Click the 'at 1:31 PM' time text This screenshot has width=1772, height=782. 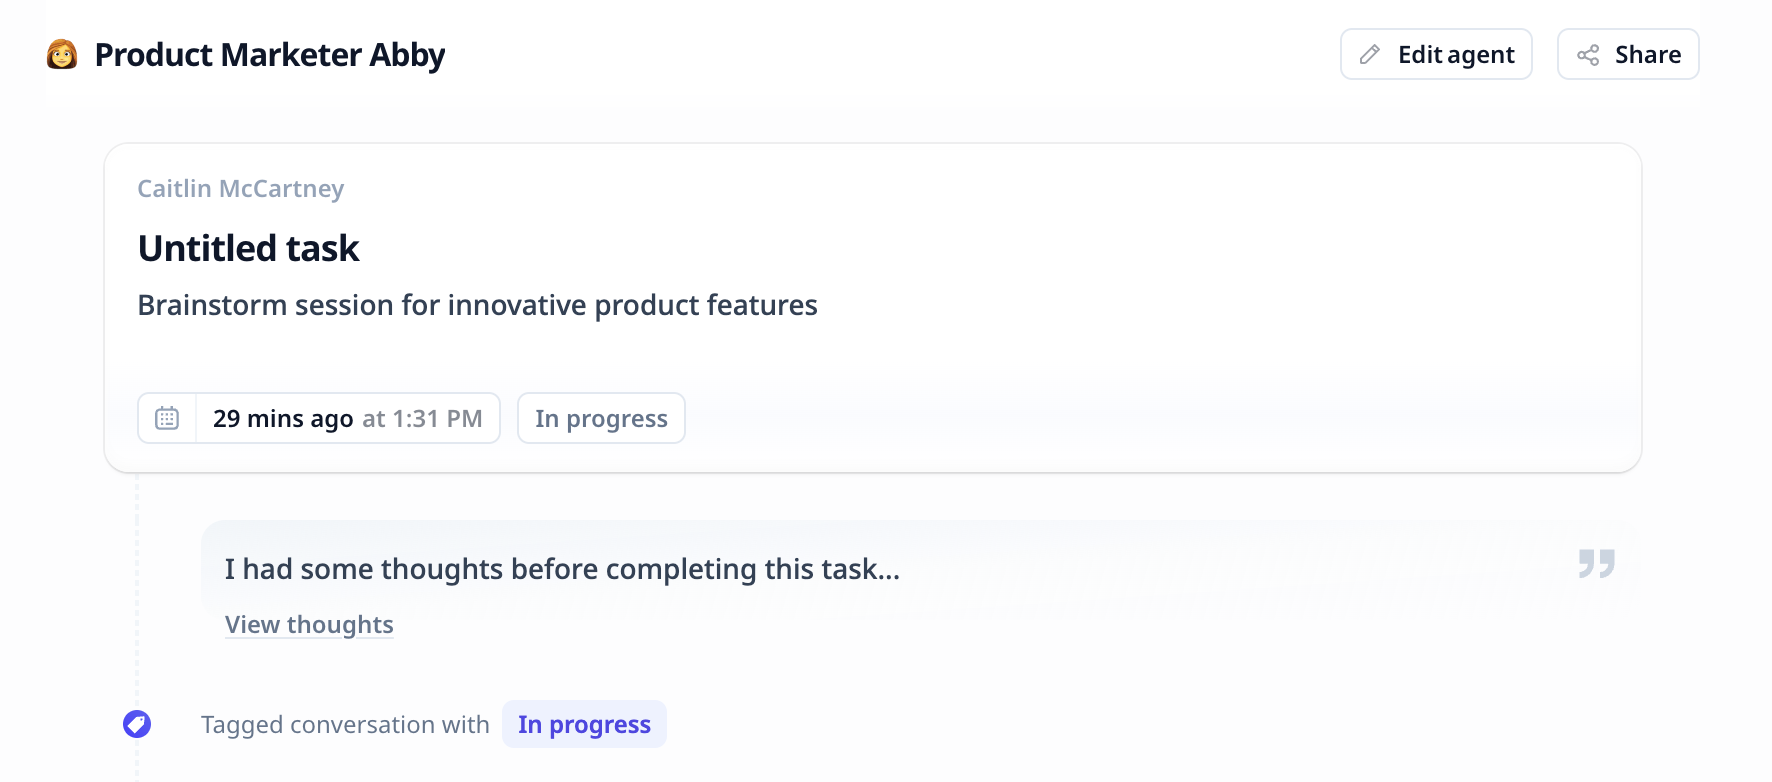[x=422, y=419]
